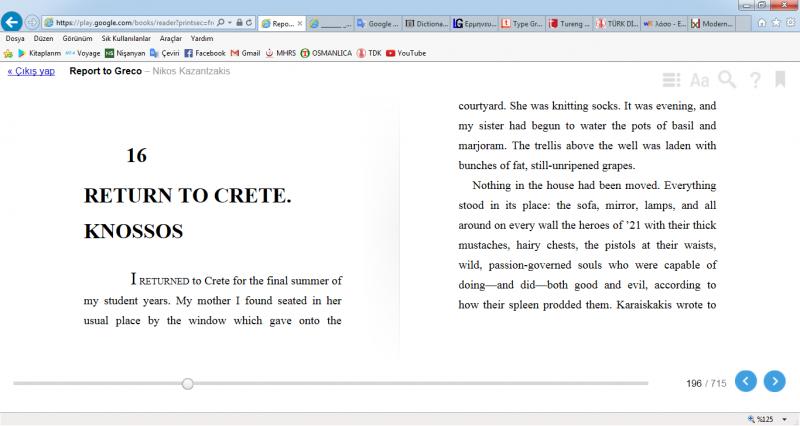Open the Voyage bookmark
Image resolution: width=800 pixels, height=426 pixels.
click(x=83, y=53)
